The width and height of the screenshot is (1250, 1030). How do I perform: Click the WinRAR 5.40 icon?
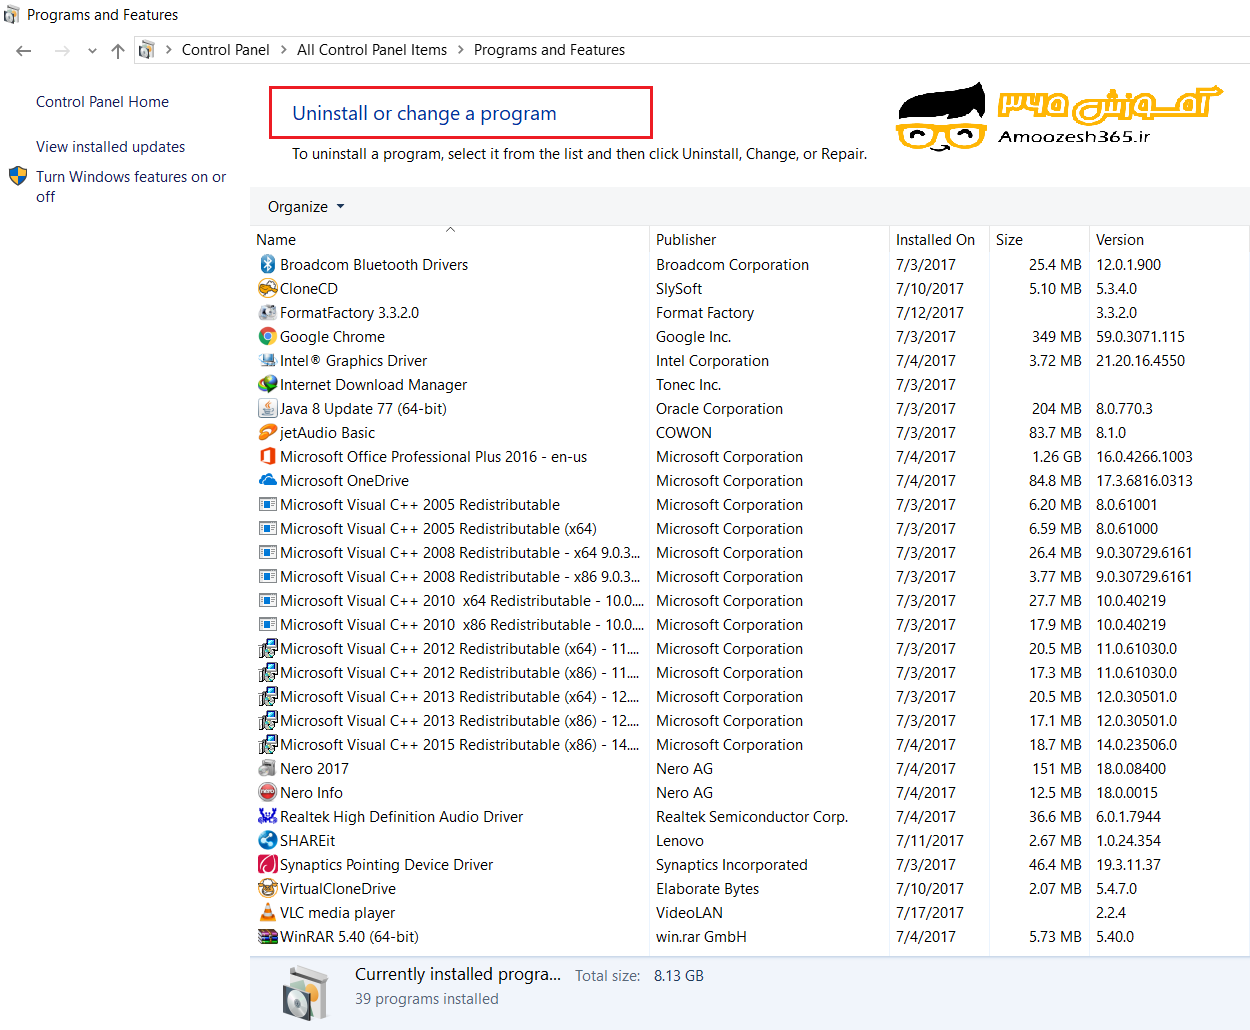pos(268,936)
